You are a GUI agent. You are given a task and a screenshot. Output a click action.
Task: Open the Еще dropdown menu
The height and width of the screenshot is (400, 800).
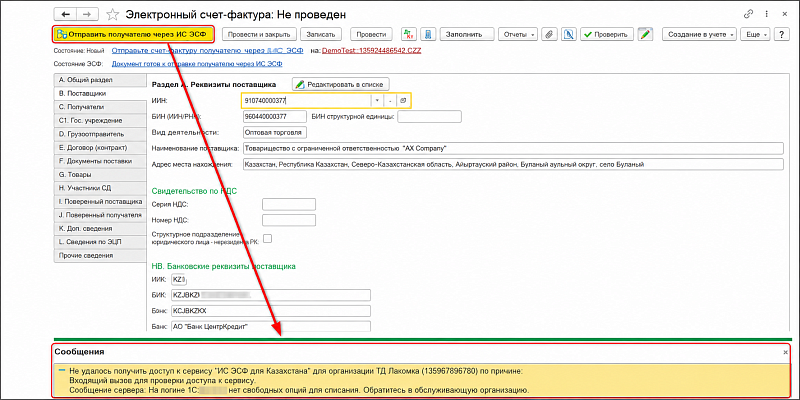point(755,34)
